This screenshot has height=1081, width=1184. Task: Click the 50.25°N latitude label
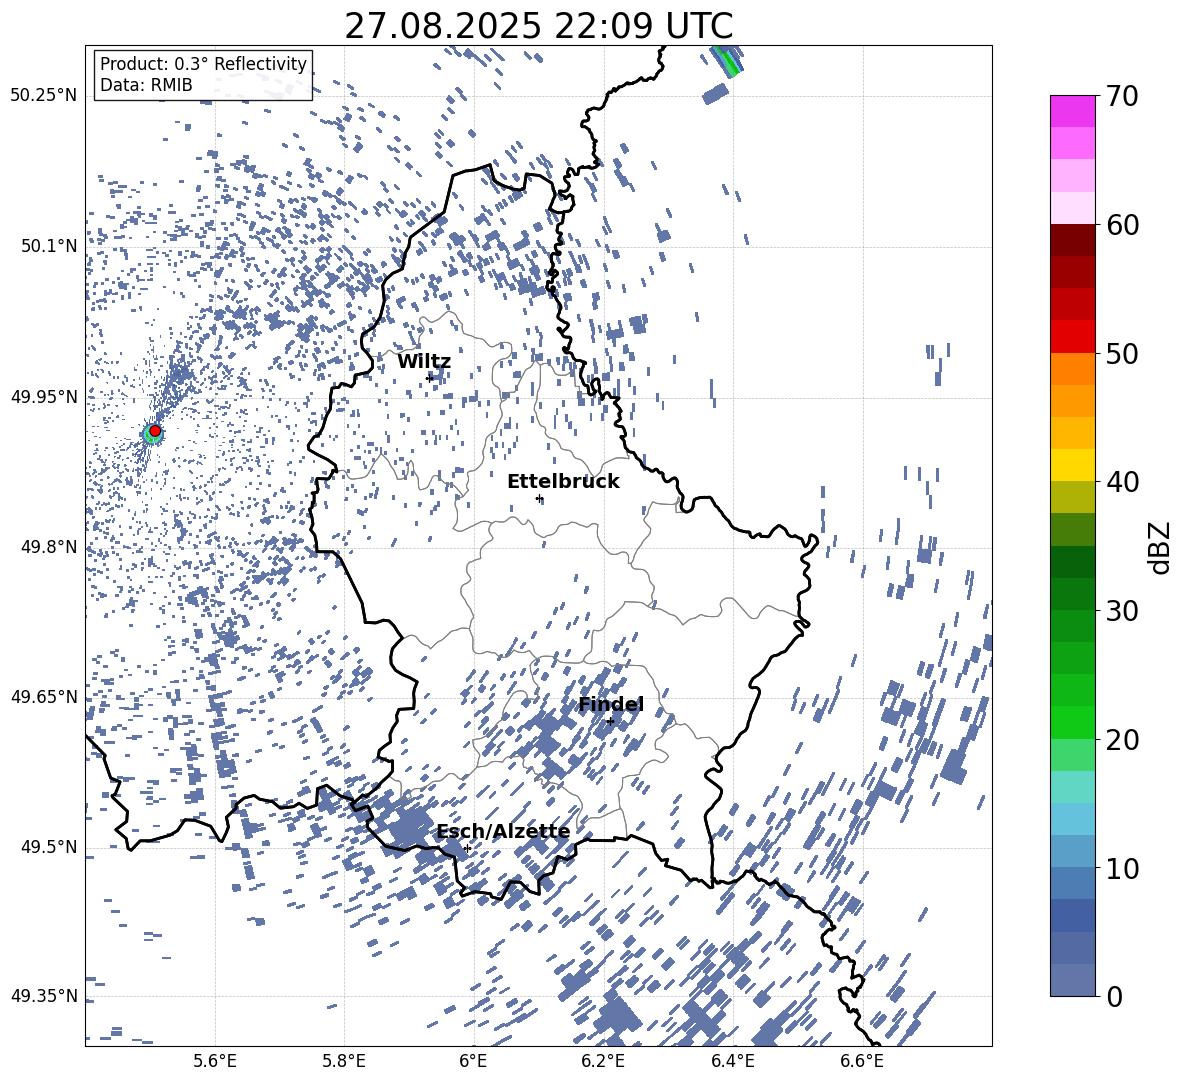tap(44, 96)
